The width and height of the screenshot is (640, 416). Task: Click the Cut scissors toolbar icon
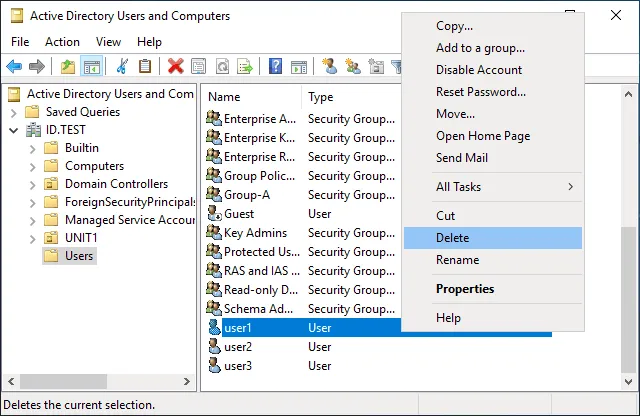[x=122, y=67]
